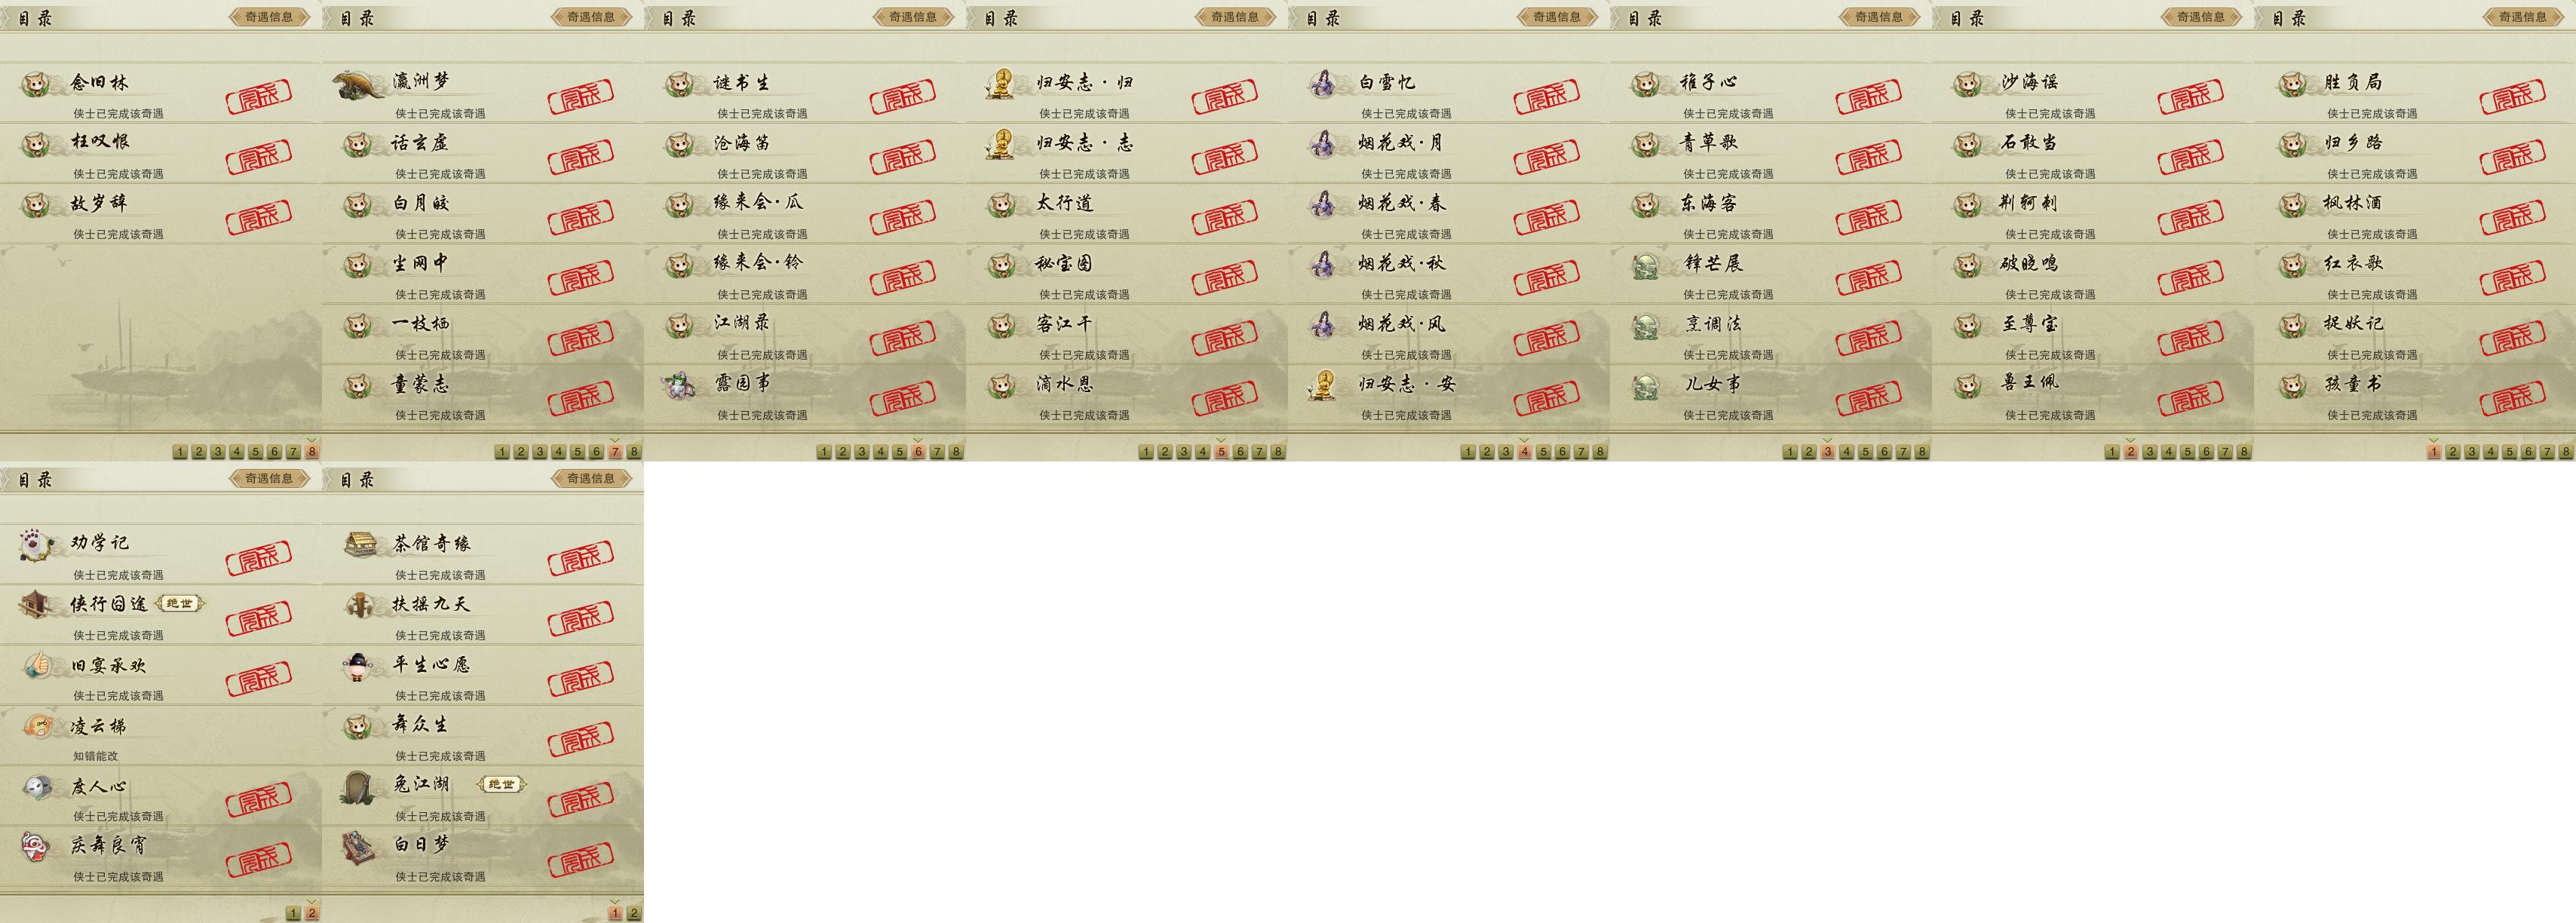Click the teahouse icon for 茶馆奇缘

click(x=359, y=544)
